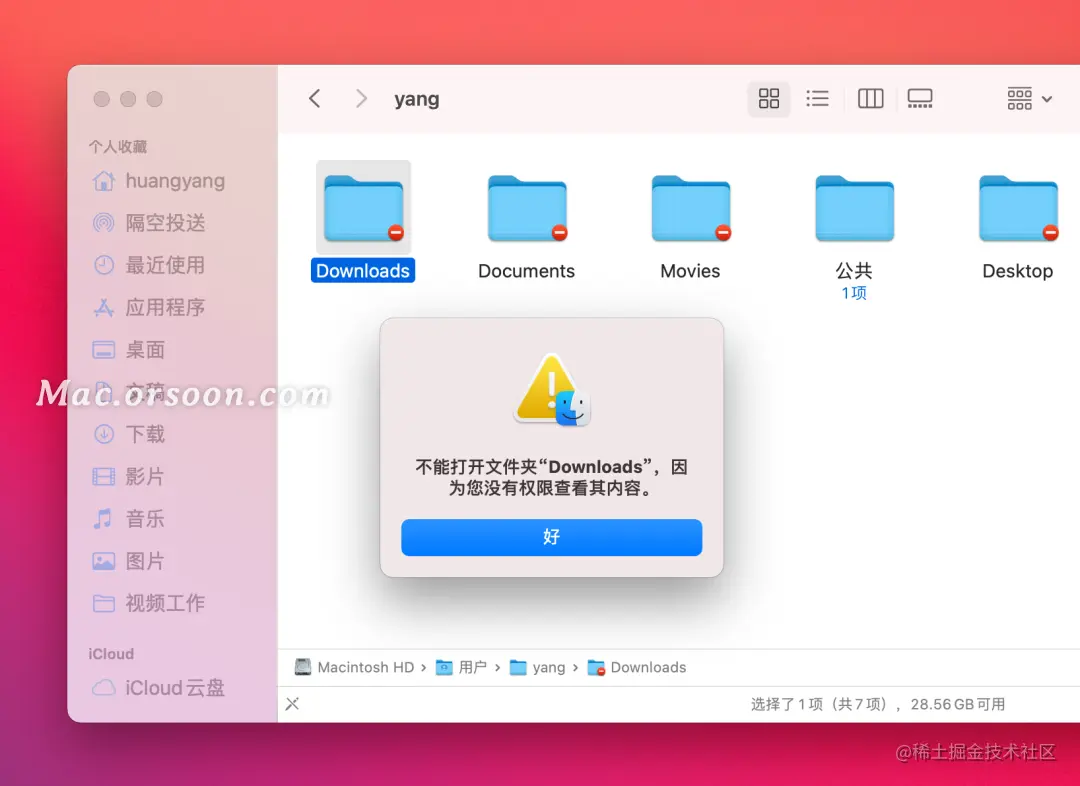Click the cloud icon beside iCloud 云盘
1080x786 pixels.
103,688
